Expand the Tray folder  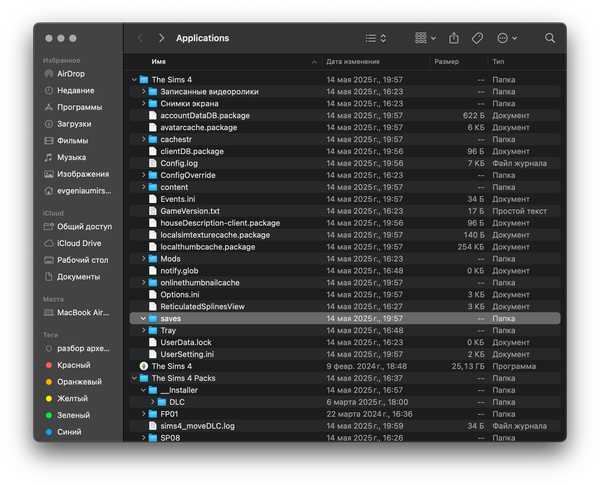point(143,331)
